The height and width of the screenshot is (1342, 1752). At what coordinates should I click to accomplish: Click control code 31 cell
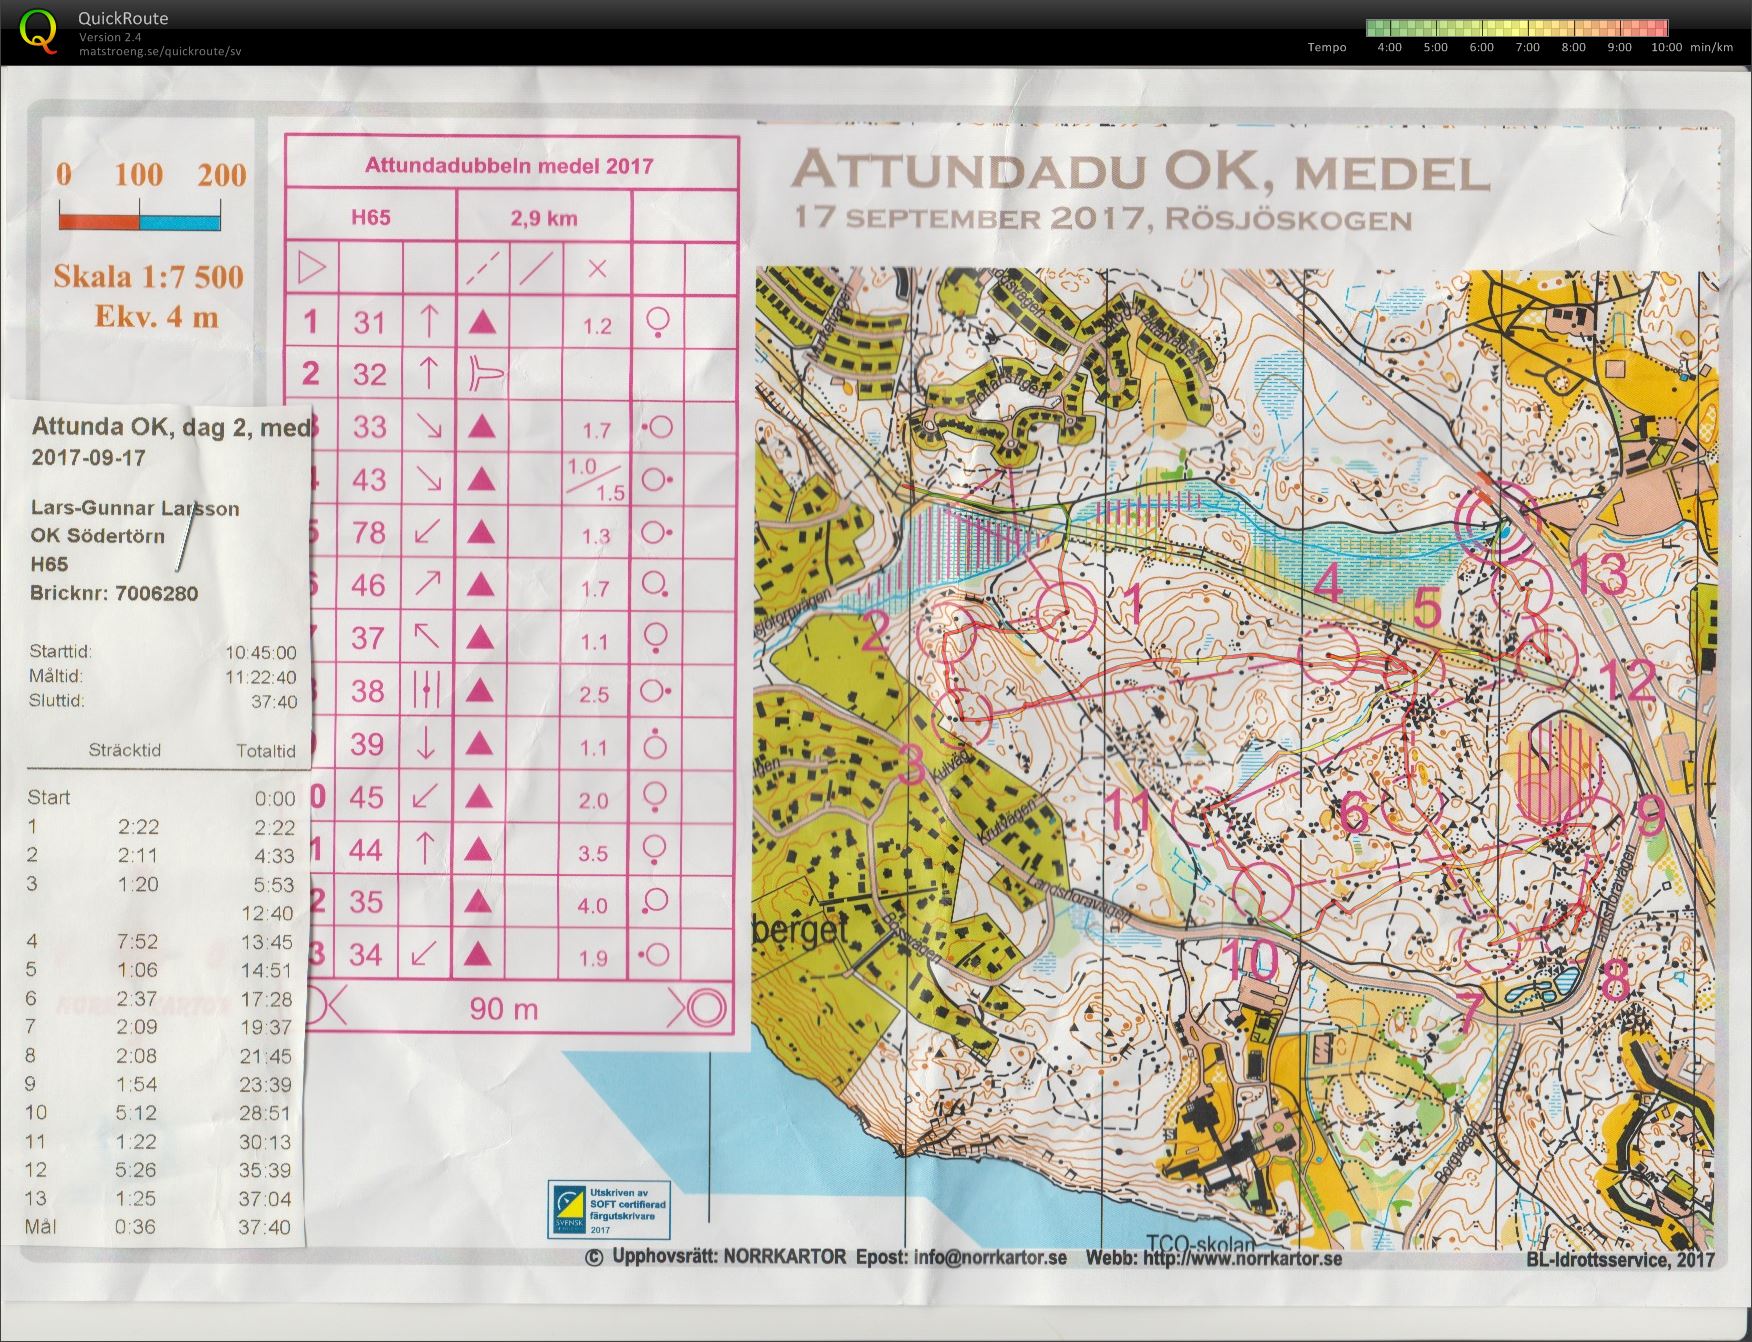pos(370,322)
